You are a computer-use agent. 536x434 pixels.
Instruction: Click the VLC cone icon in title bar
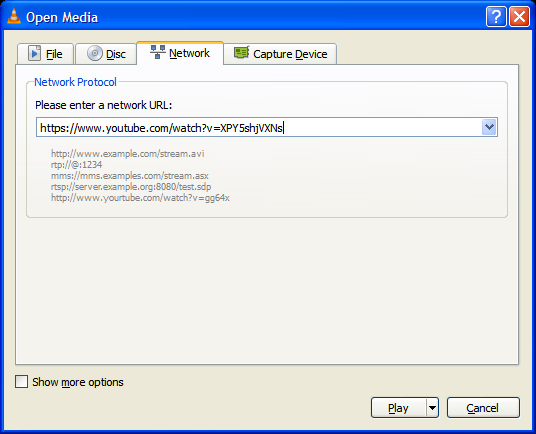[14, 16]
